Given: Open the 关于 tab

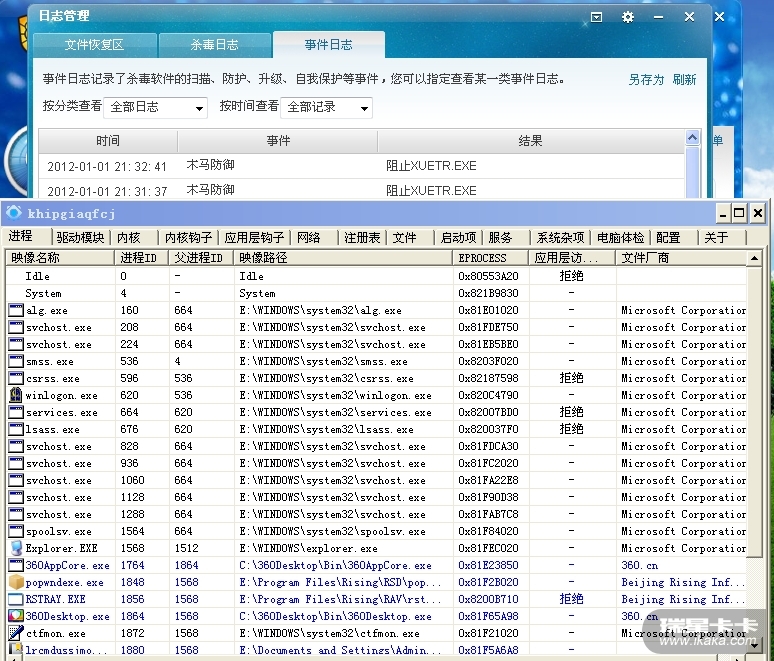Looking at the screenshot, I should (716, 237).
